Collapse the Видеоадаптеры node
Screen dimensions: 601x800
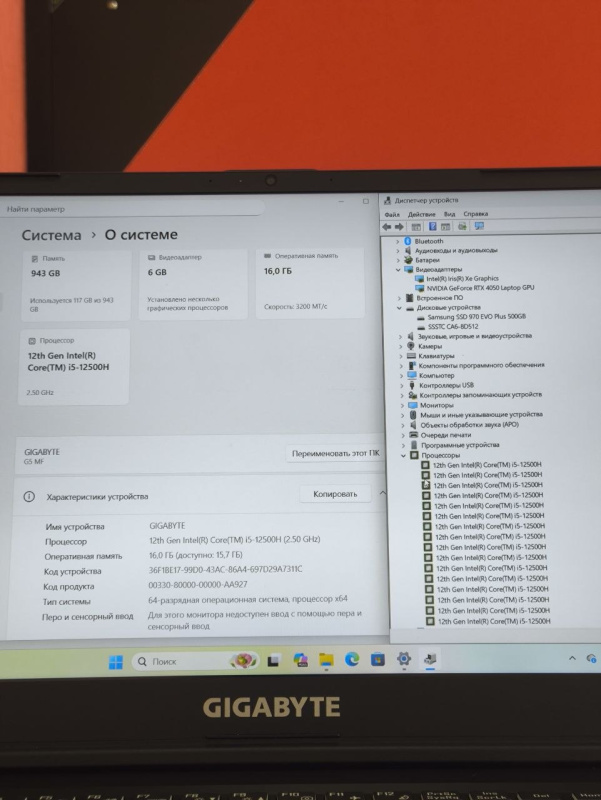pos(398,269)
